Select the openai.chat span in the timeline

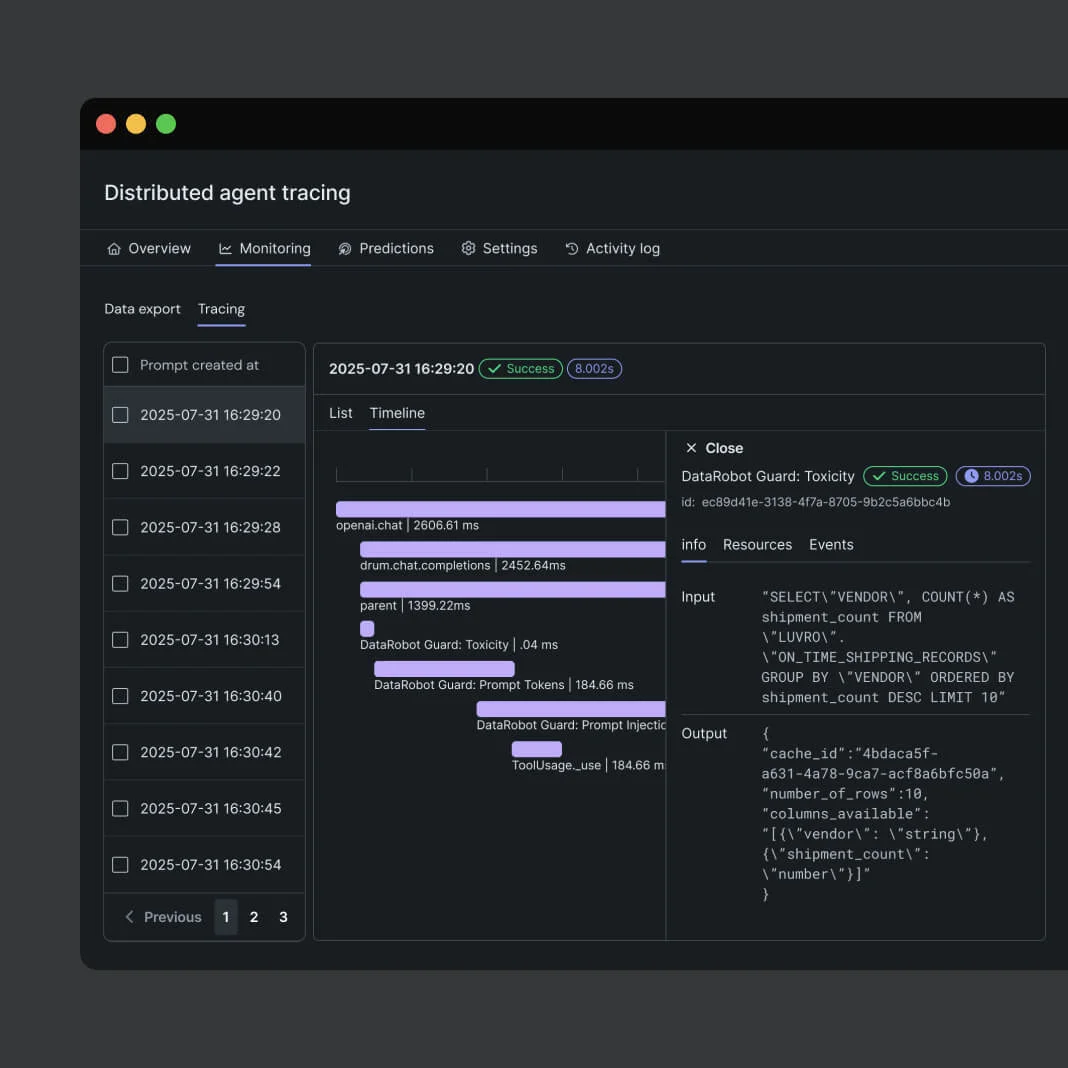[500, 508]
